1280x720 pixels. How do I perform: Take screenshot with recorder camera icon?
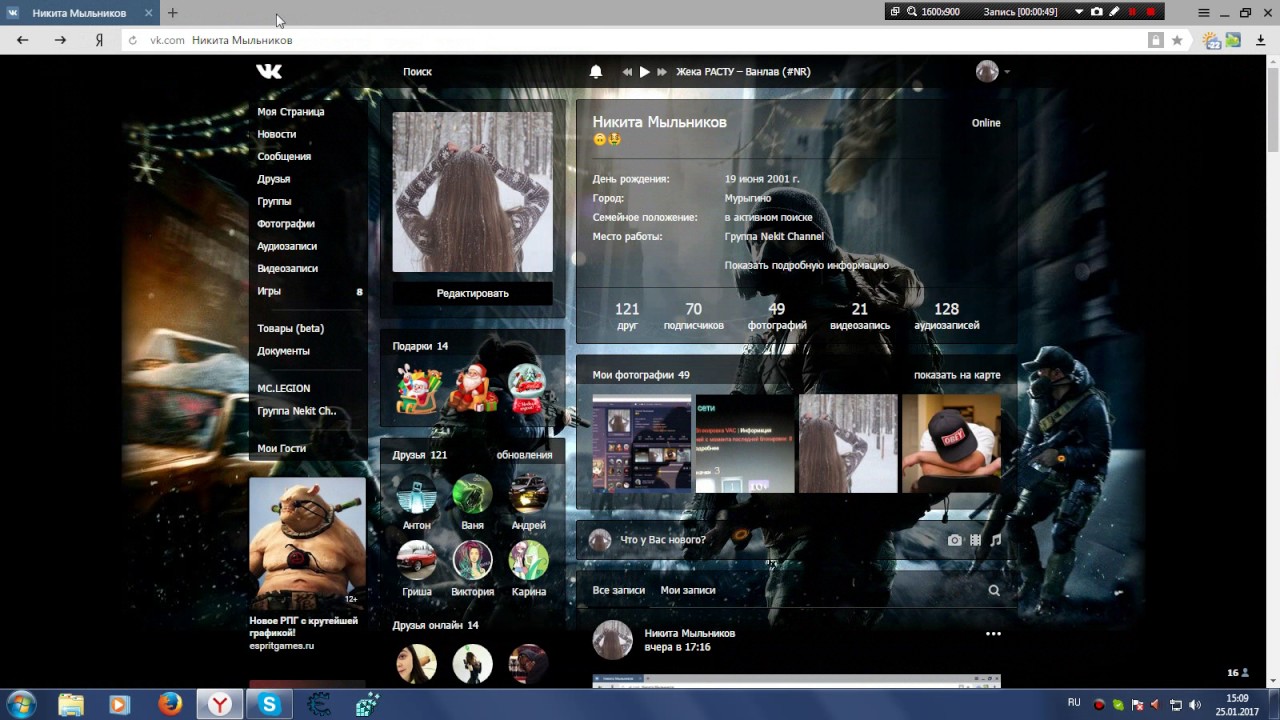click(x=1097, y=12)
